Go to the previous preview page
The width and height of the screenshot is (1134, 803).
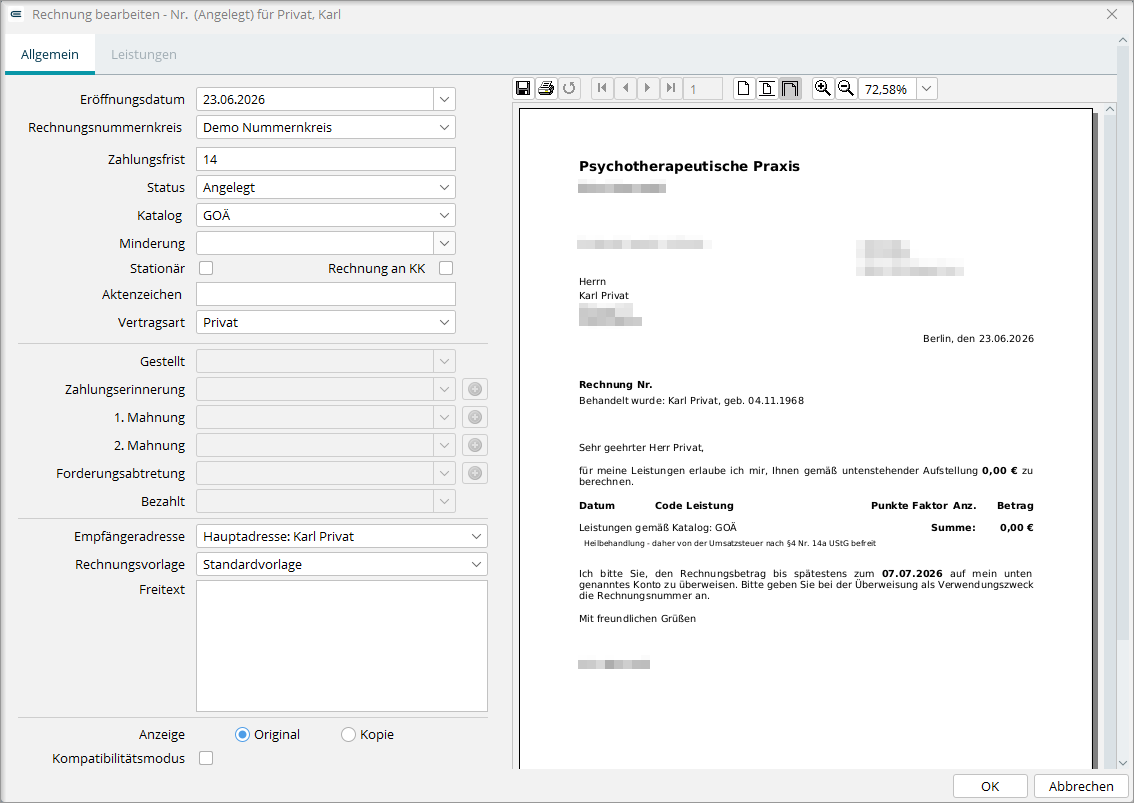625,88
